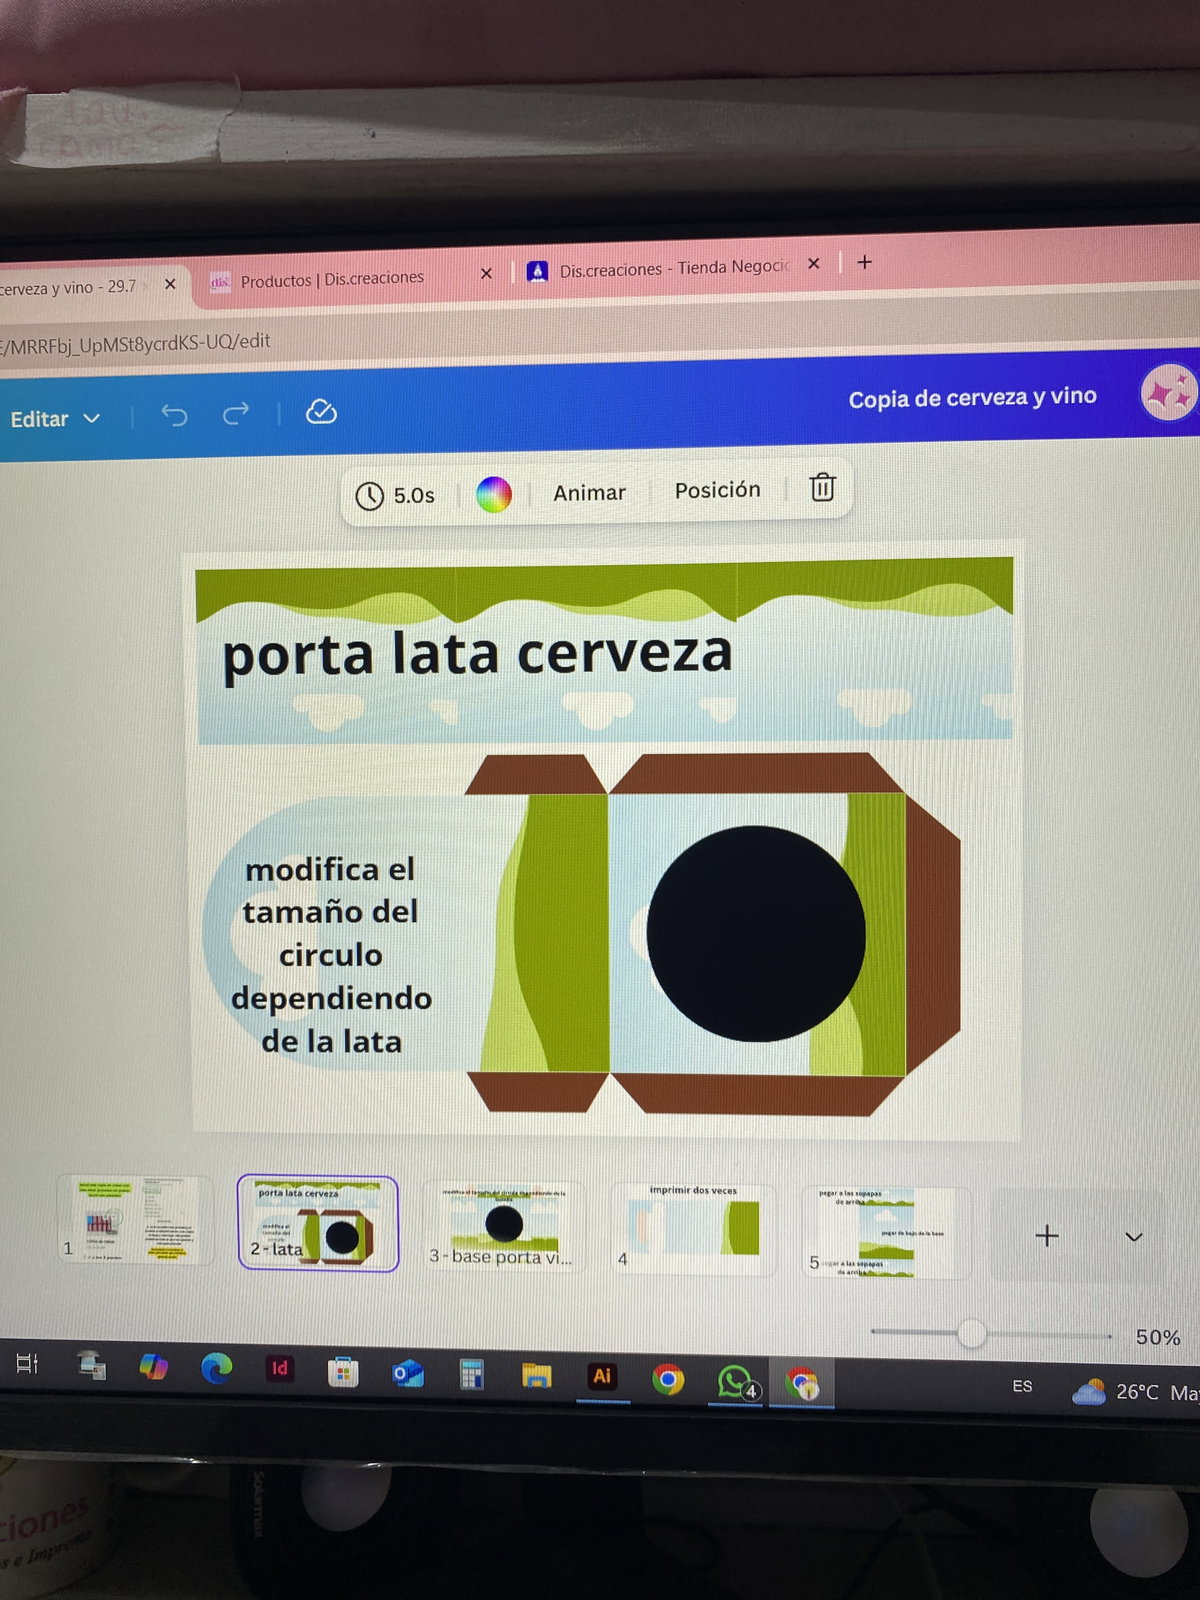1200x1600 pixels.
Task: Add a new page with plus button
Action: pyautogui.click(x=1047, y=1237)
